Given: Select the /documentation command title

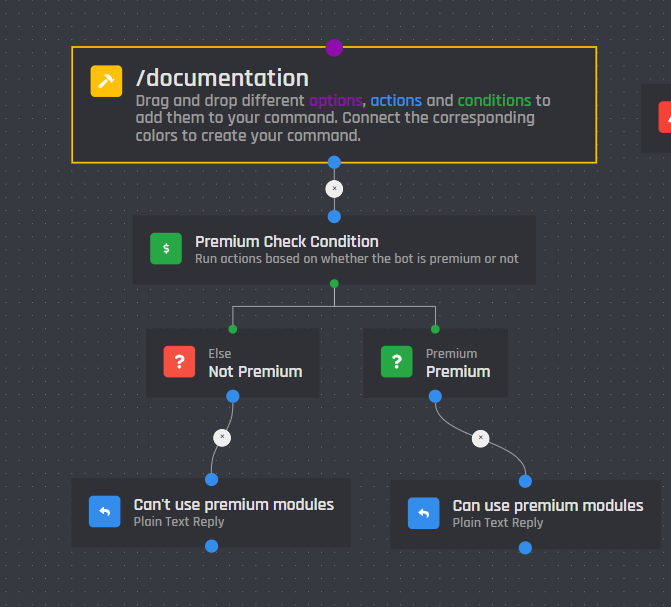Looking at the screenshot, I should point(222,78).
